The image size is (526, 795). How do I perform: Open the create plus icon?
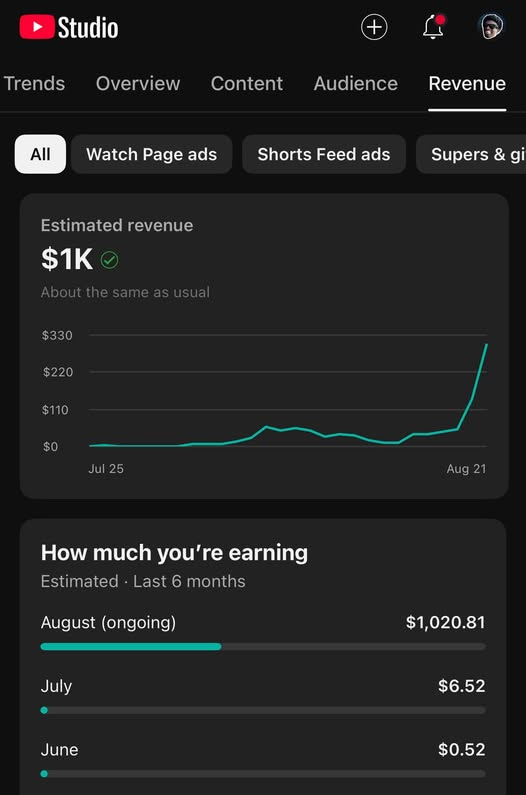[374, 27]
